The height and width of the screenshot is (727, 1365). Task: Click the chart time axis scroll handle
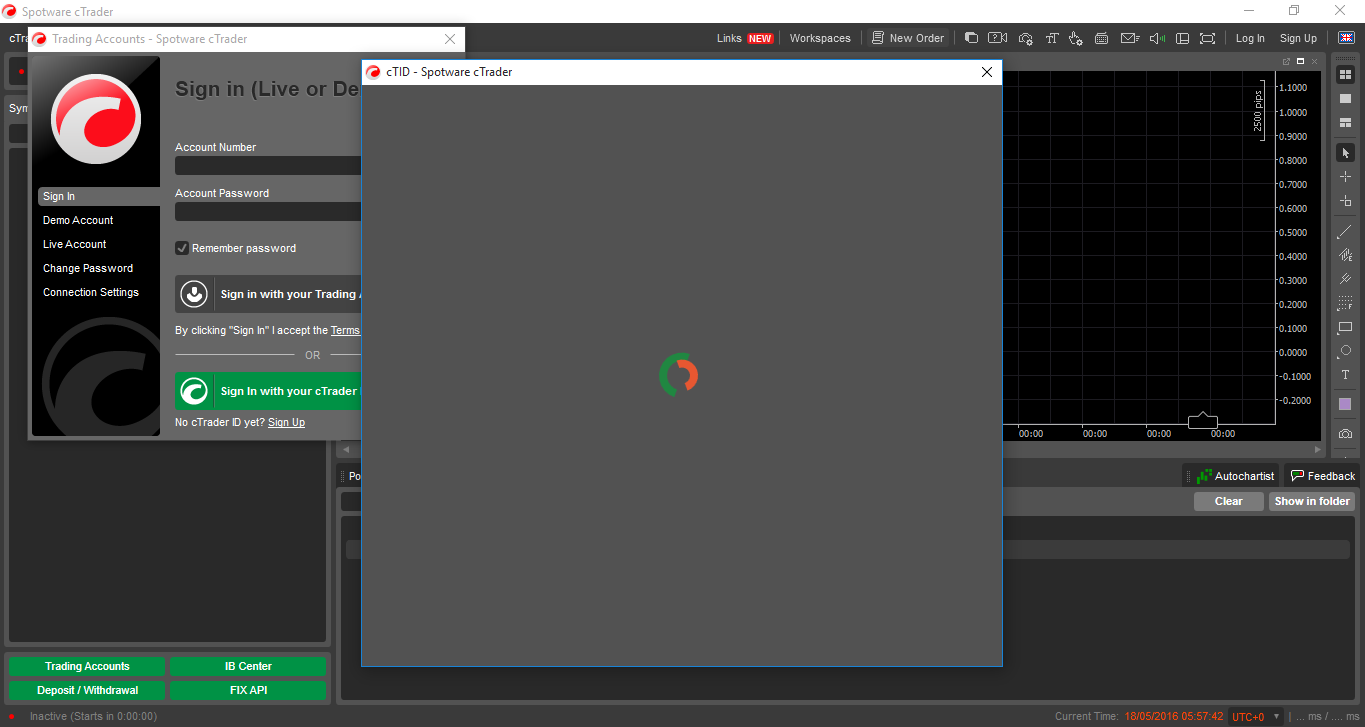point(1202,420)
